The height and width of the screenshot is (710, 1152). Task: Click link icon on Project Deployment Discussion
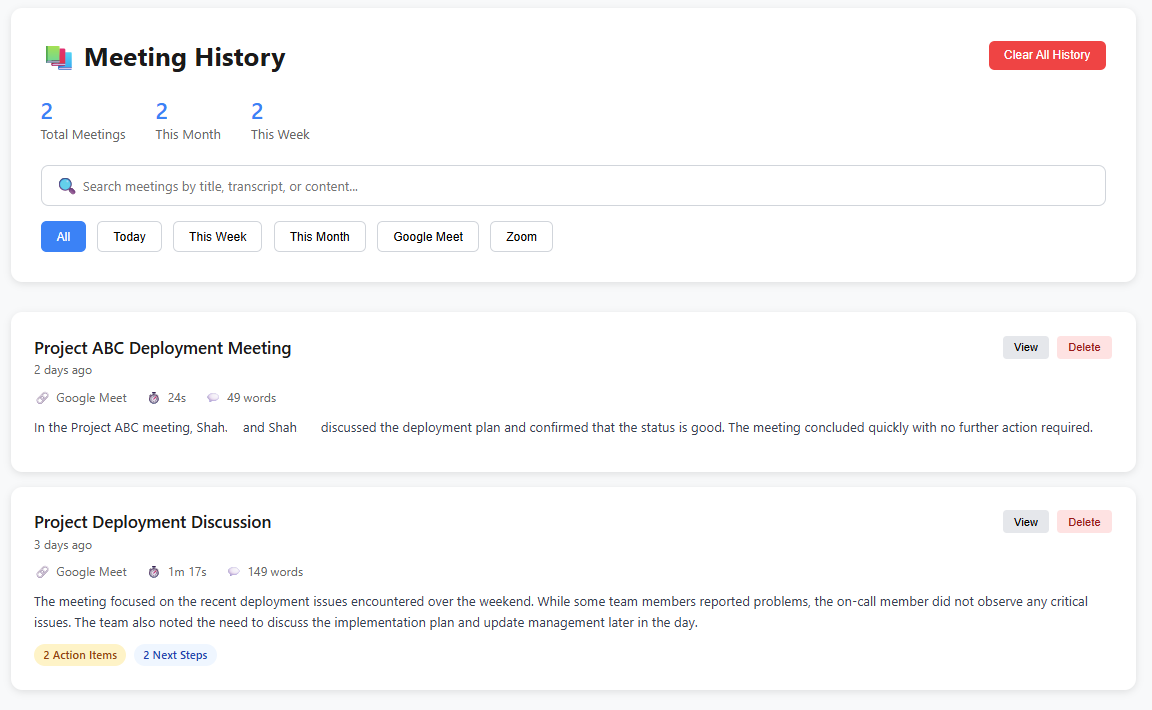coord(42,572)
